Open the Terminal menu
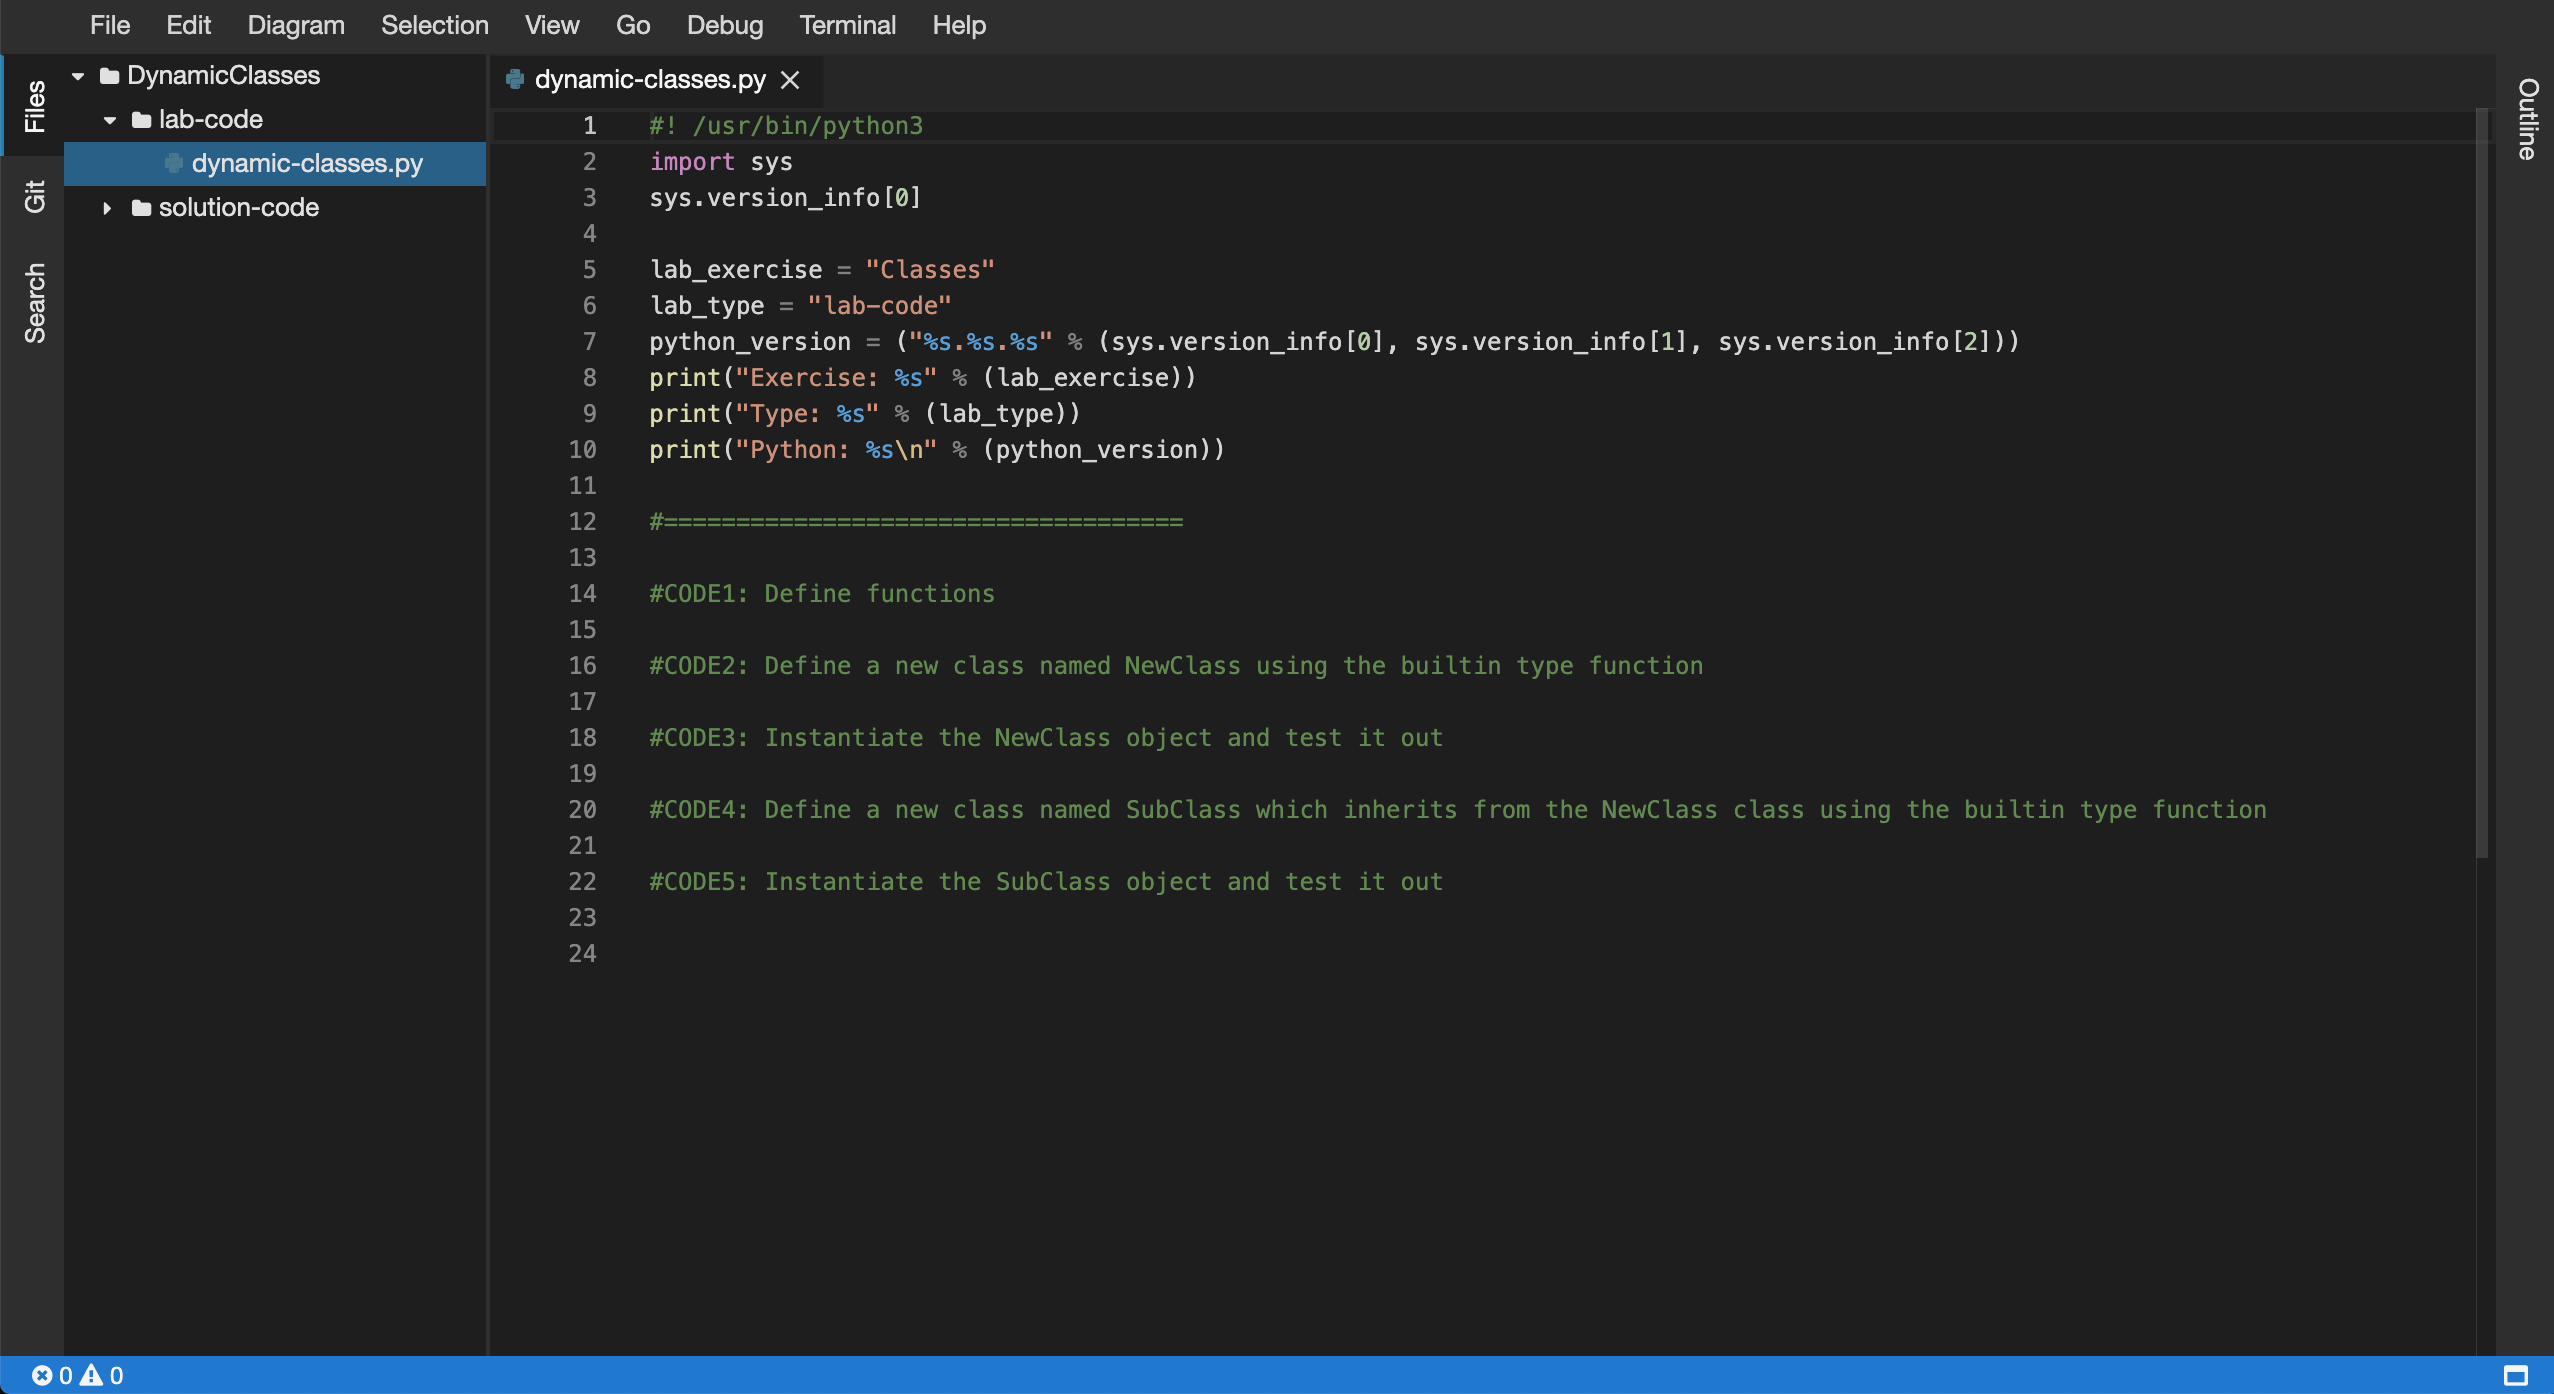Screen dimensions: 2554x1394 (847, 25)
